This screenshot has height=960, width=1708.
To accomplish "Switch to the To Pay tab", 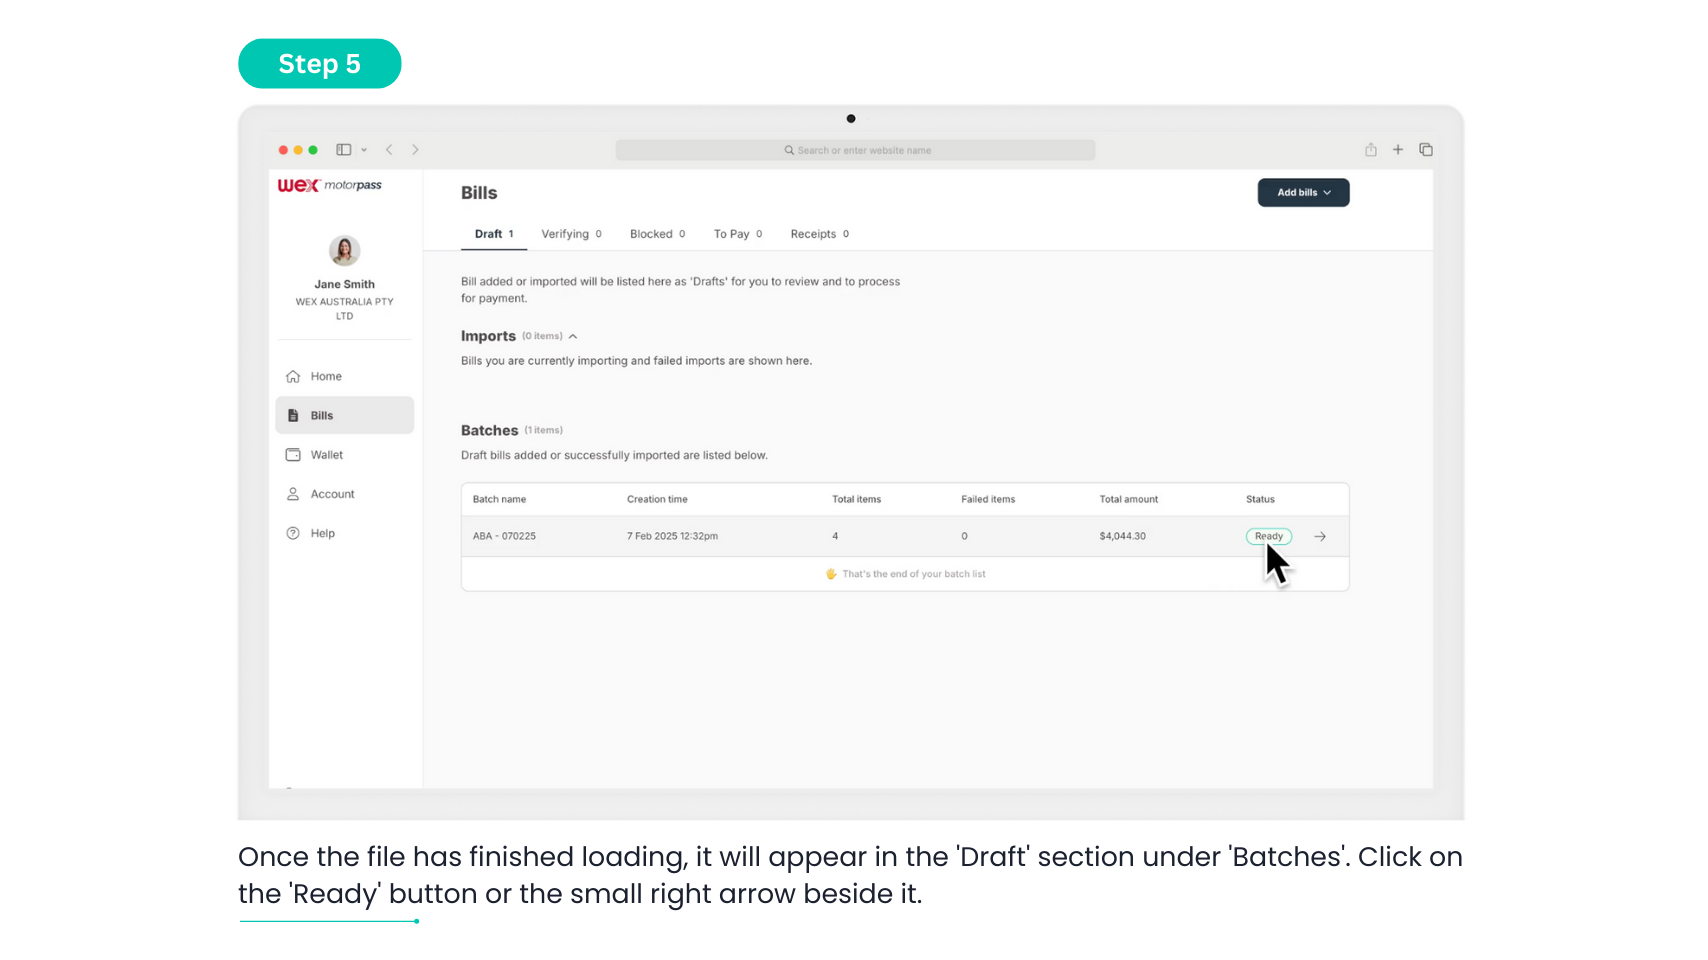I will click(x=737, y=234).
